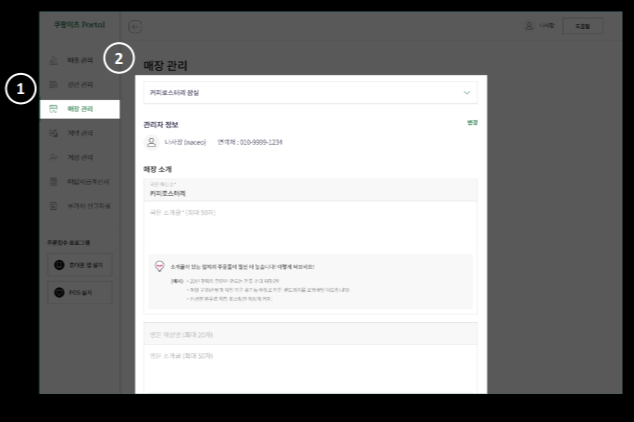The width and height of the screenshot is (634, 422).
Task: Click the back arrow icon in header
Action: click(135, 27)
